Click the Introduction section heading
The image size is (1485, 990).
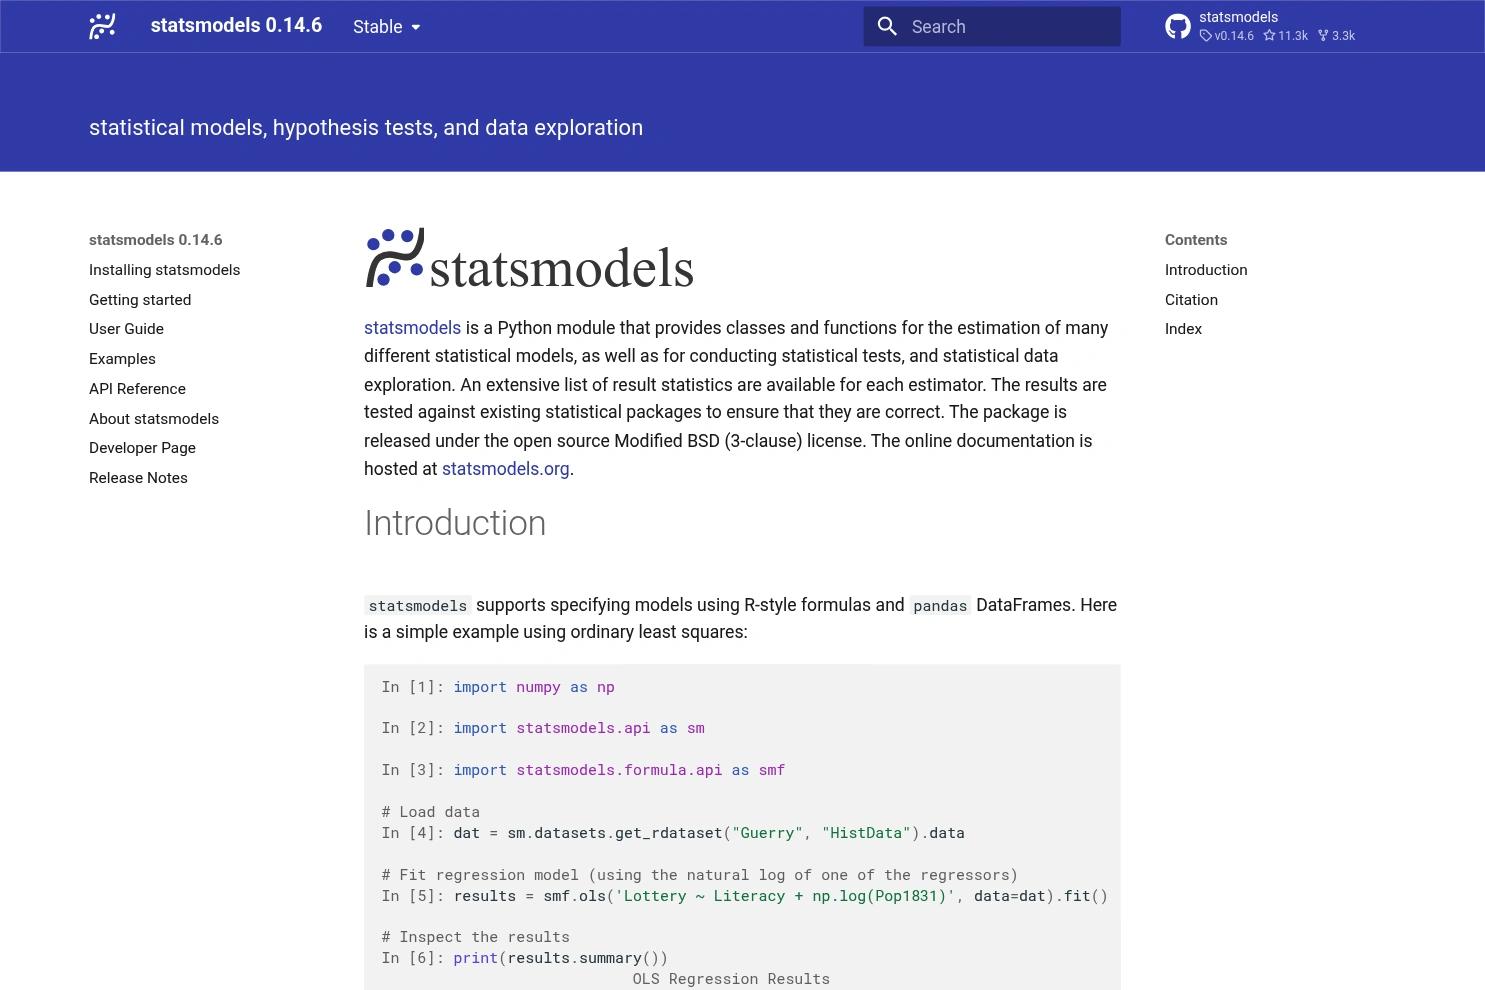coord(455,523)
